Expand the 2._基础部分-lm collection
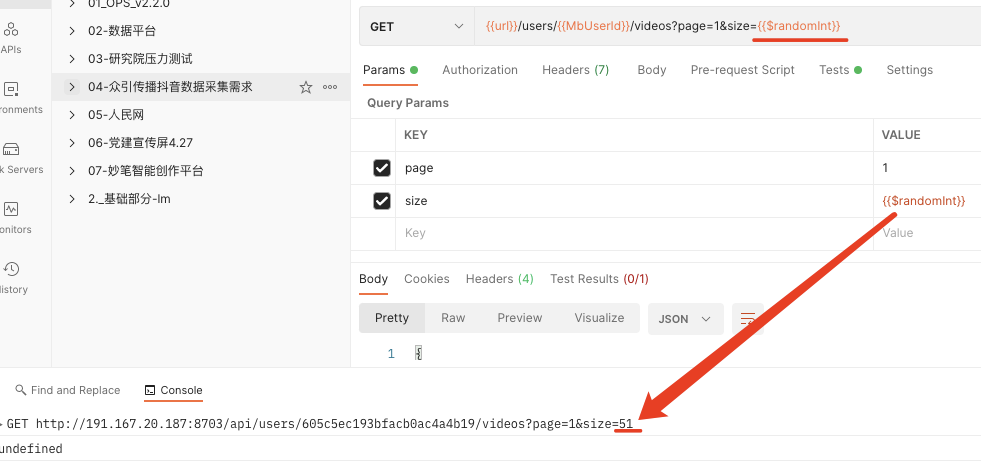 72,199
